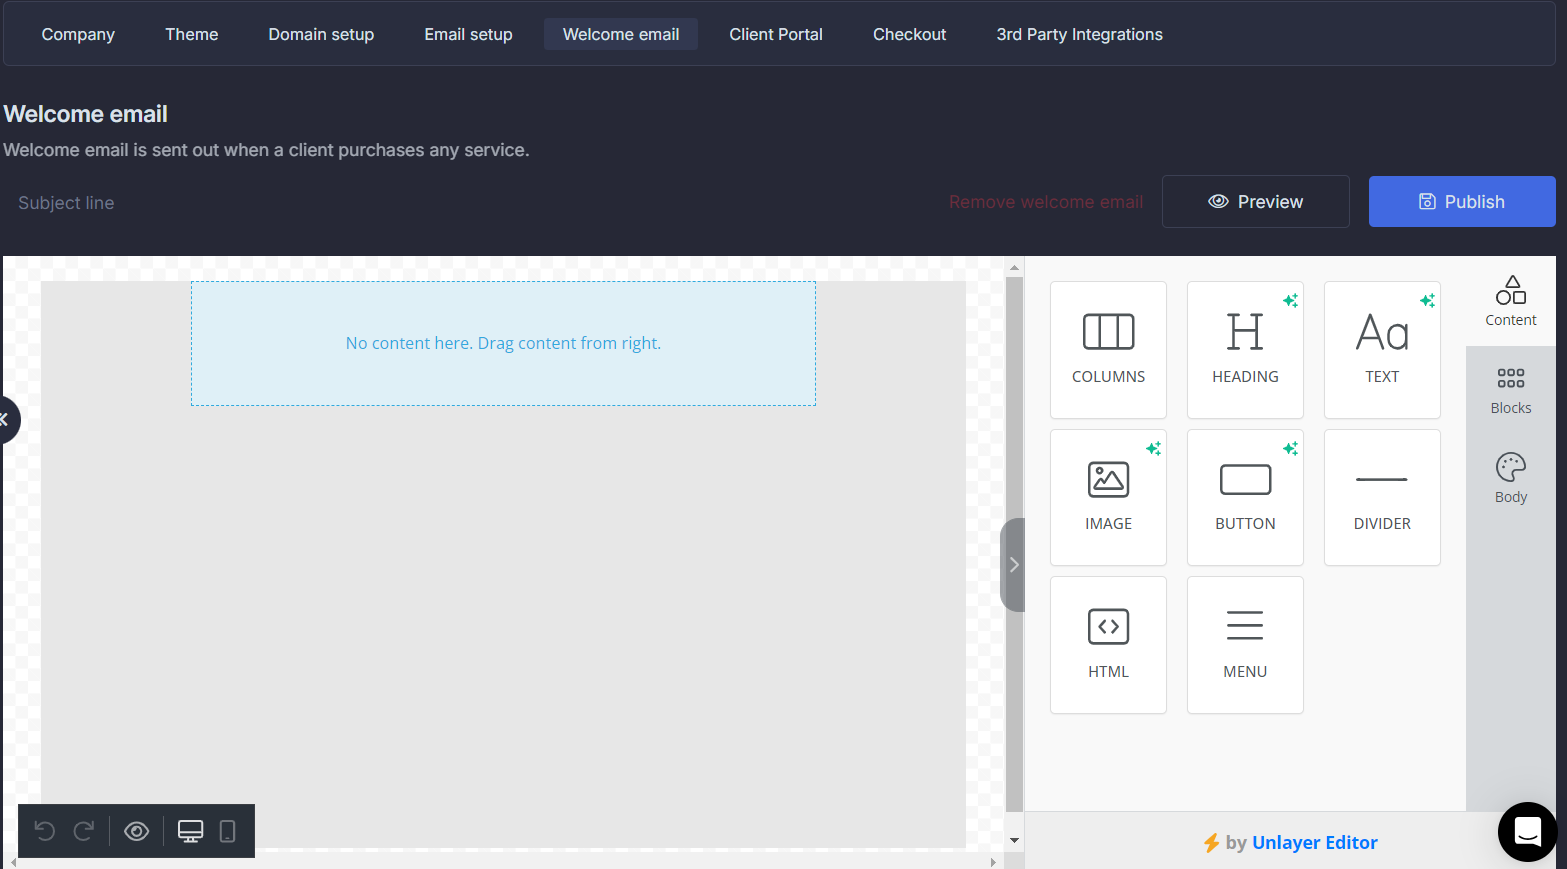Image resolution: width=1567 pixels, height=869 pixels.
Task: Switch to mobile preview mode
Action: coord(227,831)
